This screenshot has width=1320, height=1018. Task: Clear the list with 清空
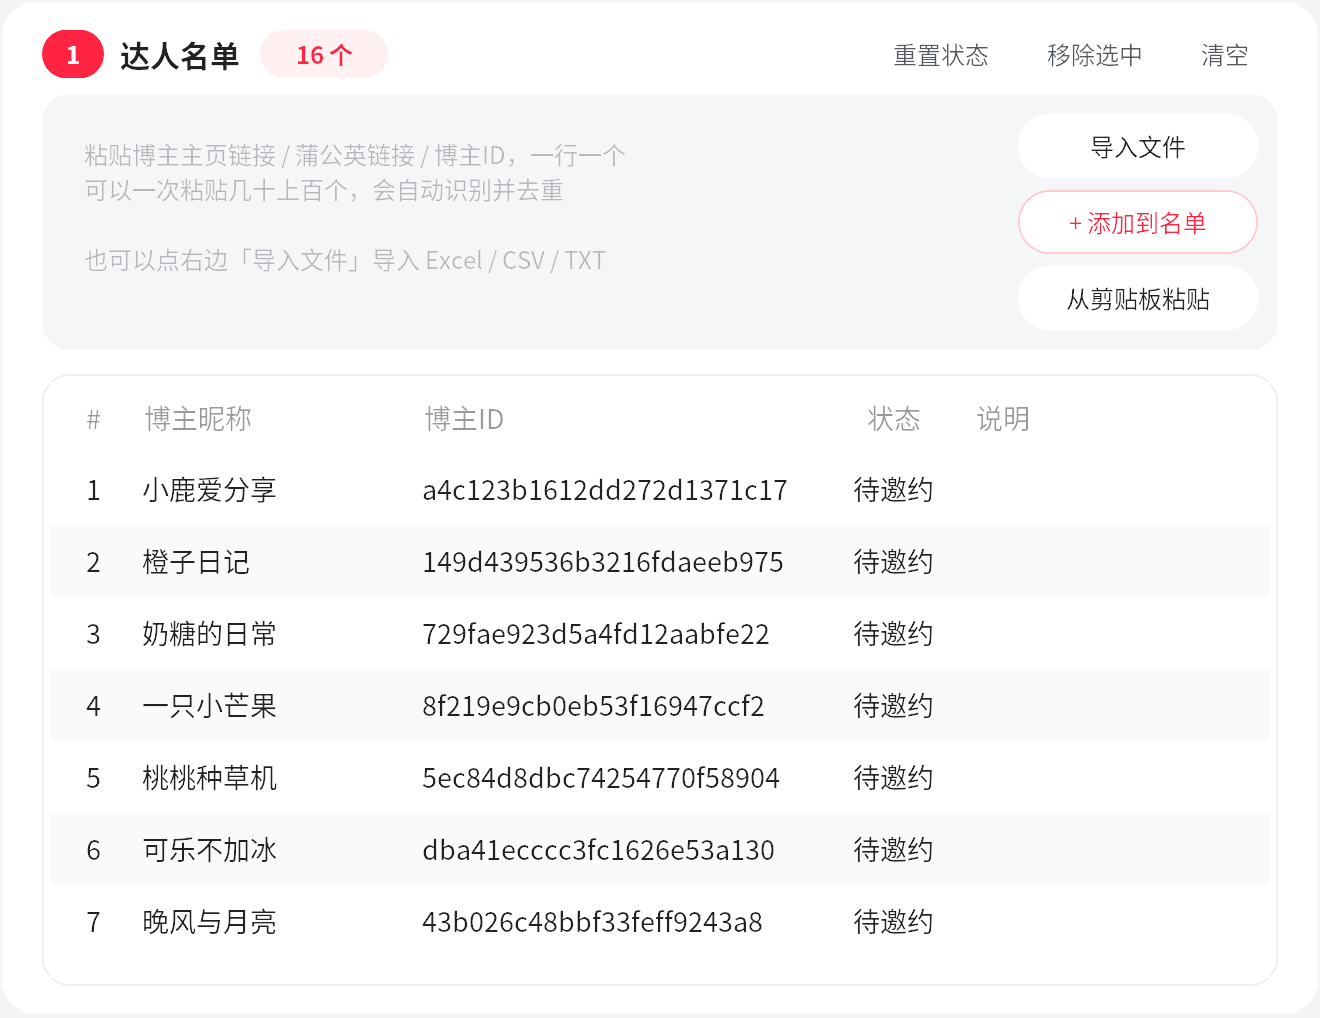(1224, 55)
